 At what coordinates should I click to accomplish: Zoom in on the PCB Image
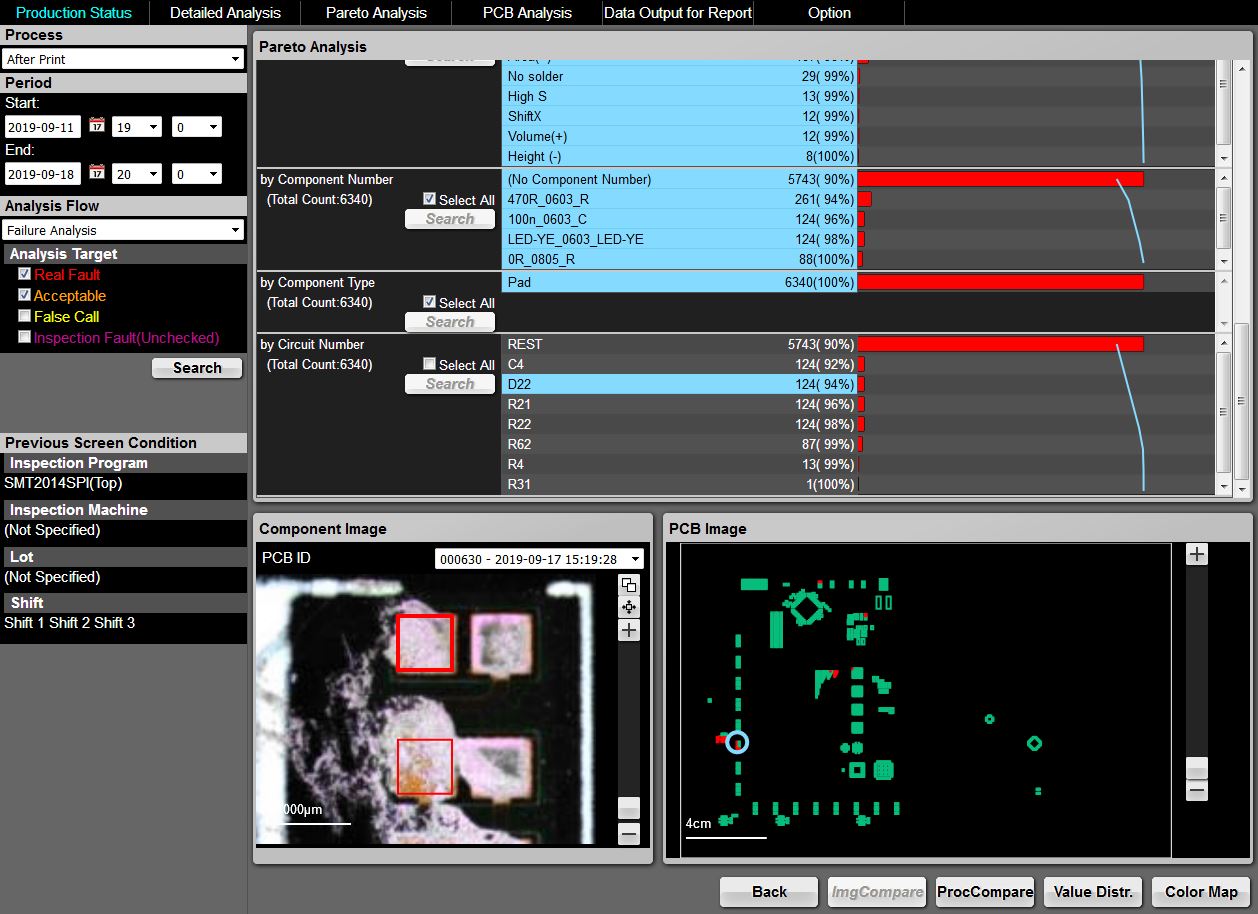click(1196, 554)
